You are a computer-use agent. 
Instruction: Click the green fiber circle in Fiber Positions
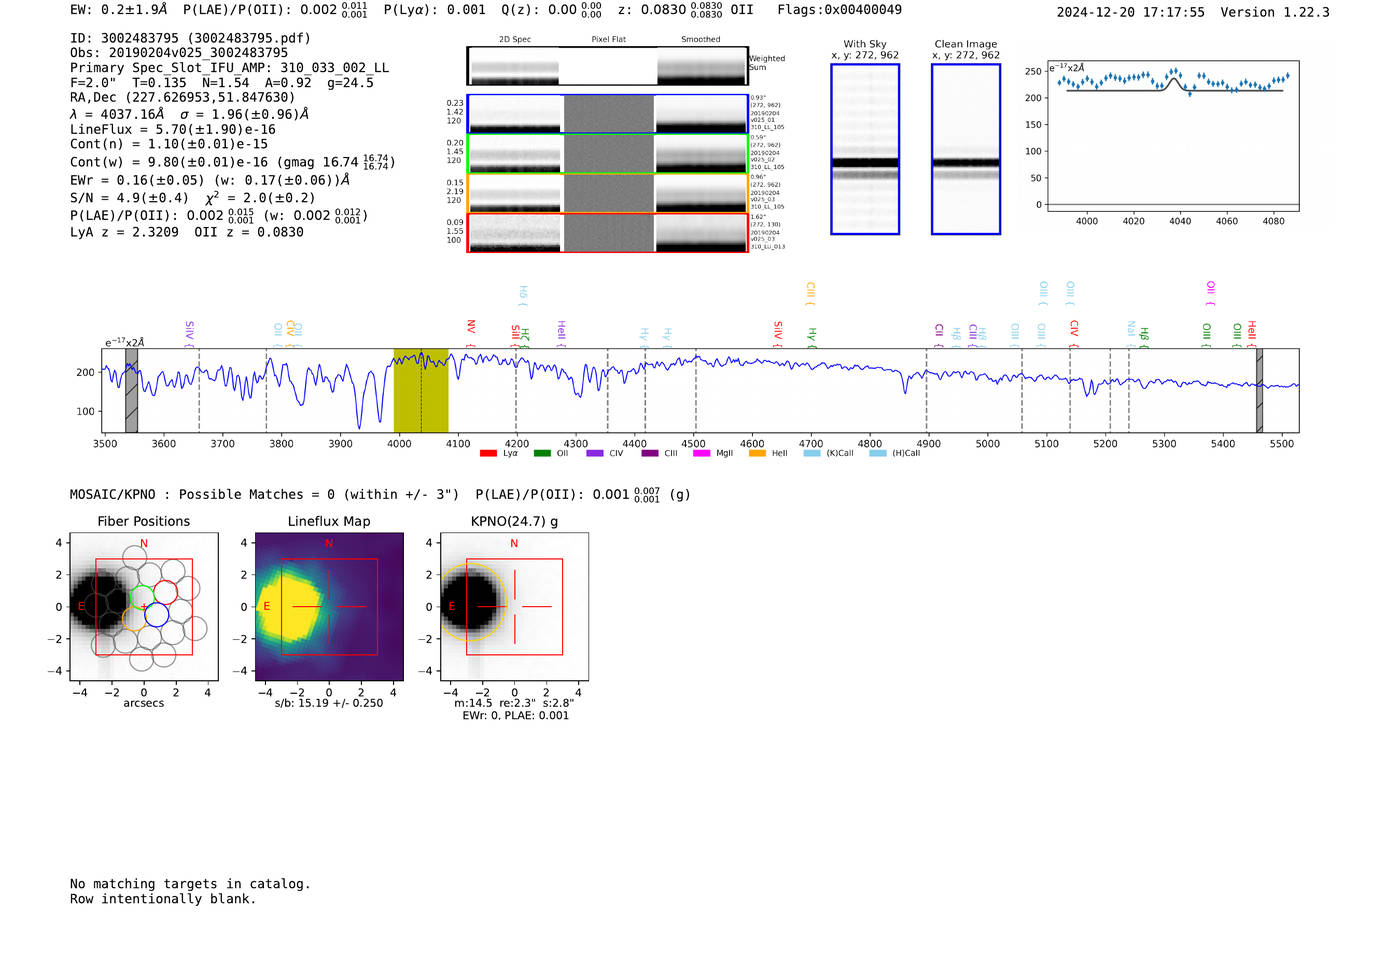coord(143,597)
